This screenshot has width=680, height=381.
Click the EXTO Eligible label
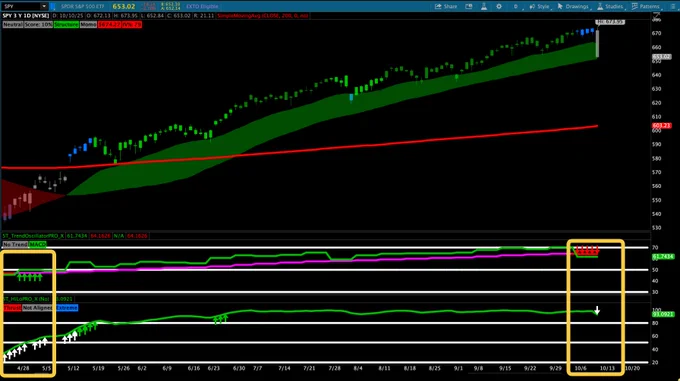202,7
